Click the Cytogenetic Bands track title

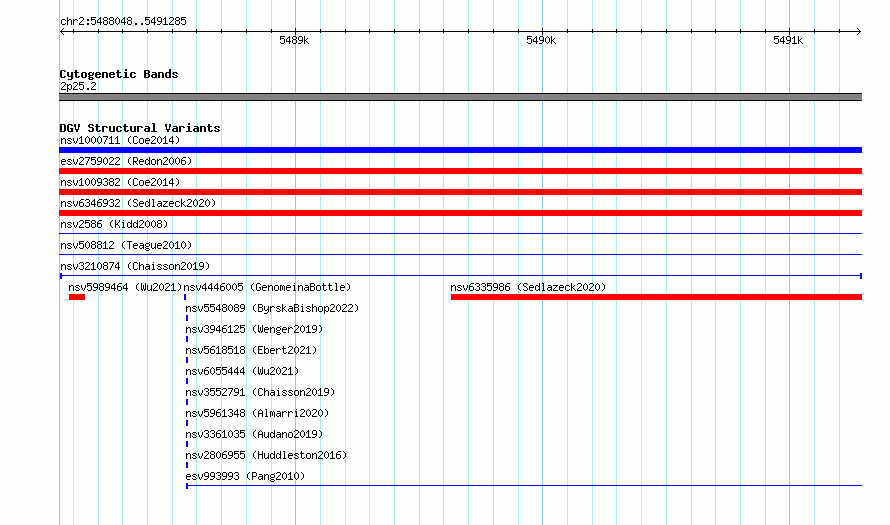119,74
